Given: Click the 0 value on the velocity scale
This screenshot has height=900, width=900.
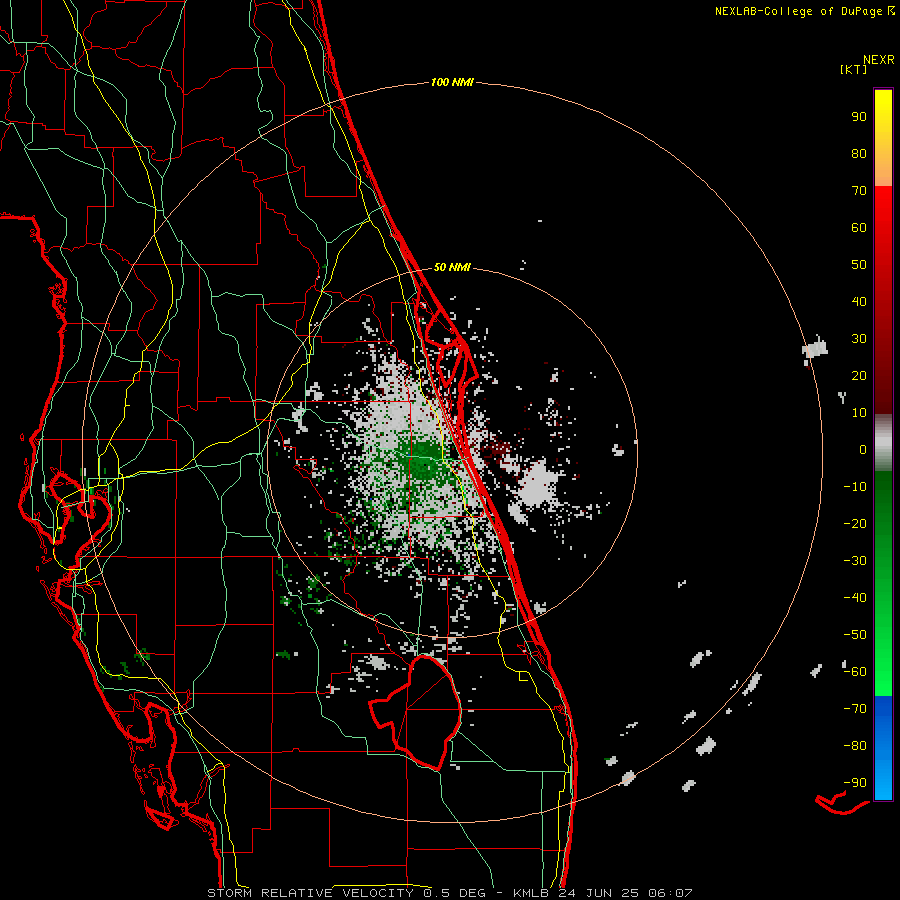Looking at the screenshot, I should 863,449.
